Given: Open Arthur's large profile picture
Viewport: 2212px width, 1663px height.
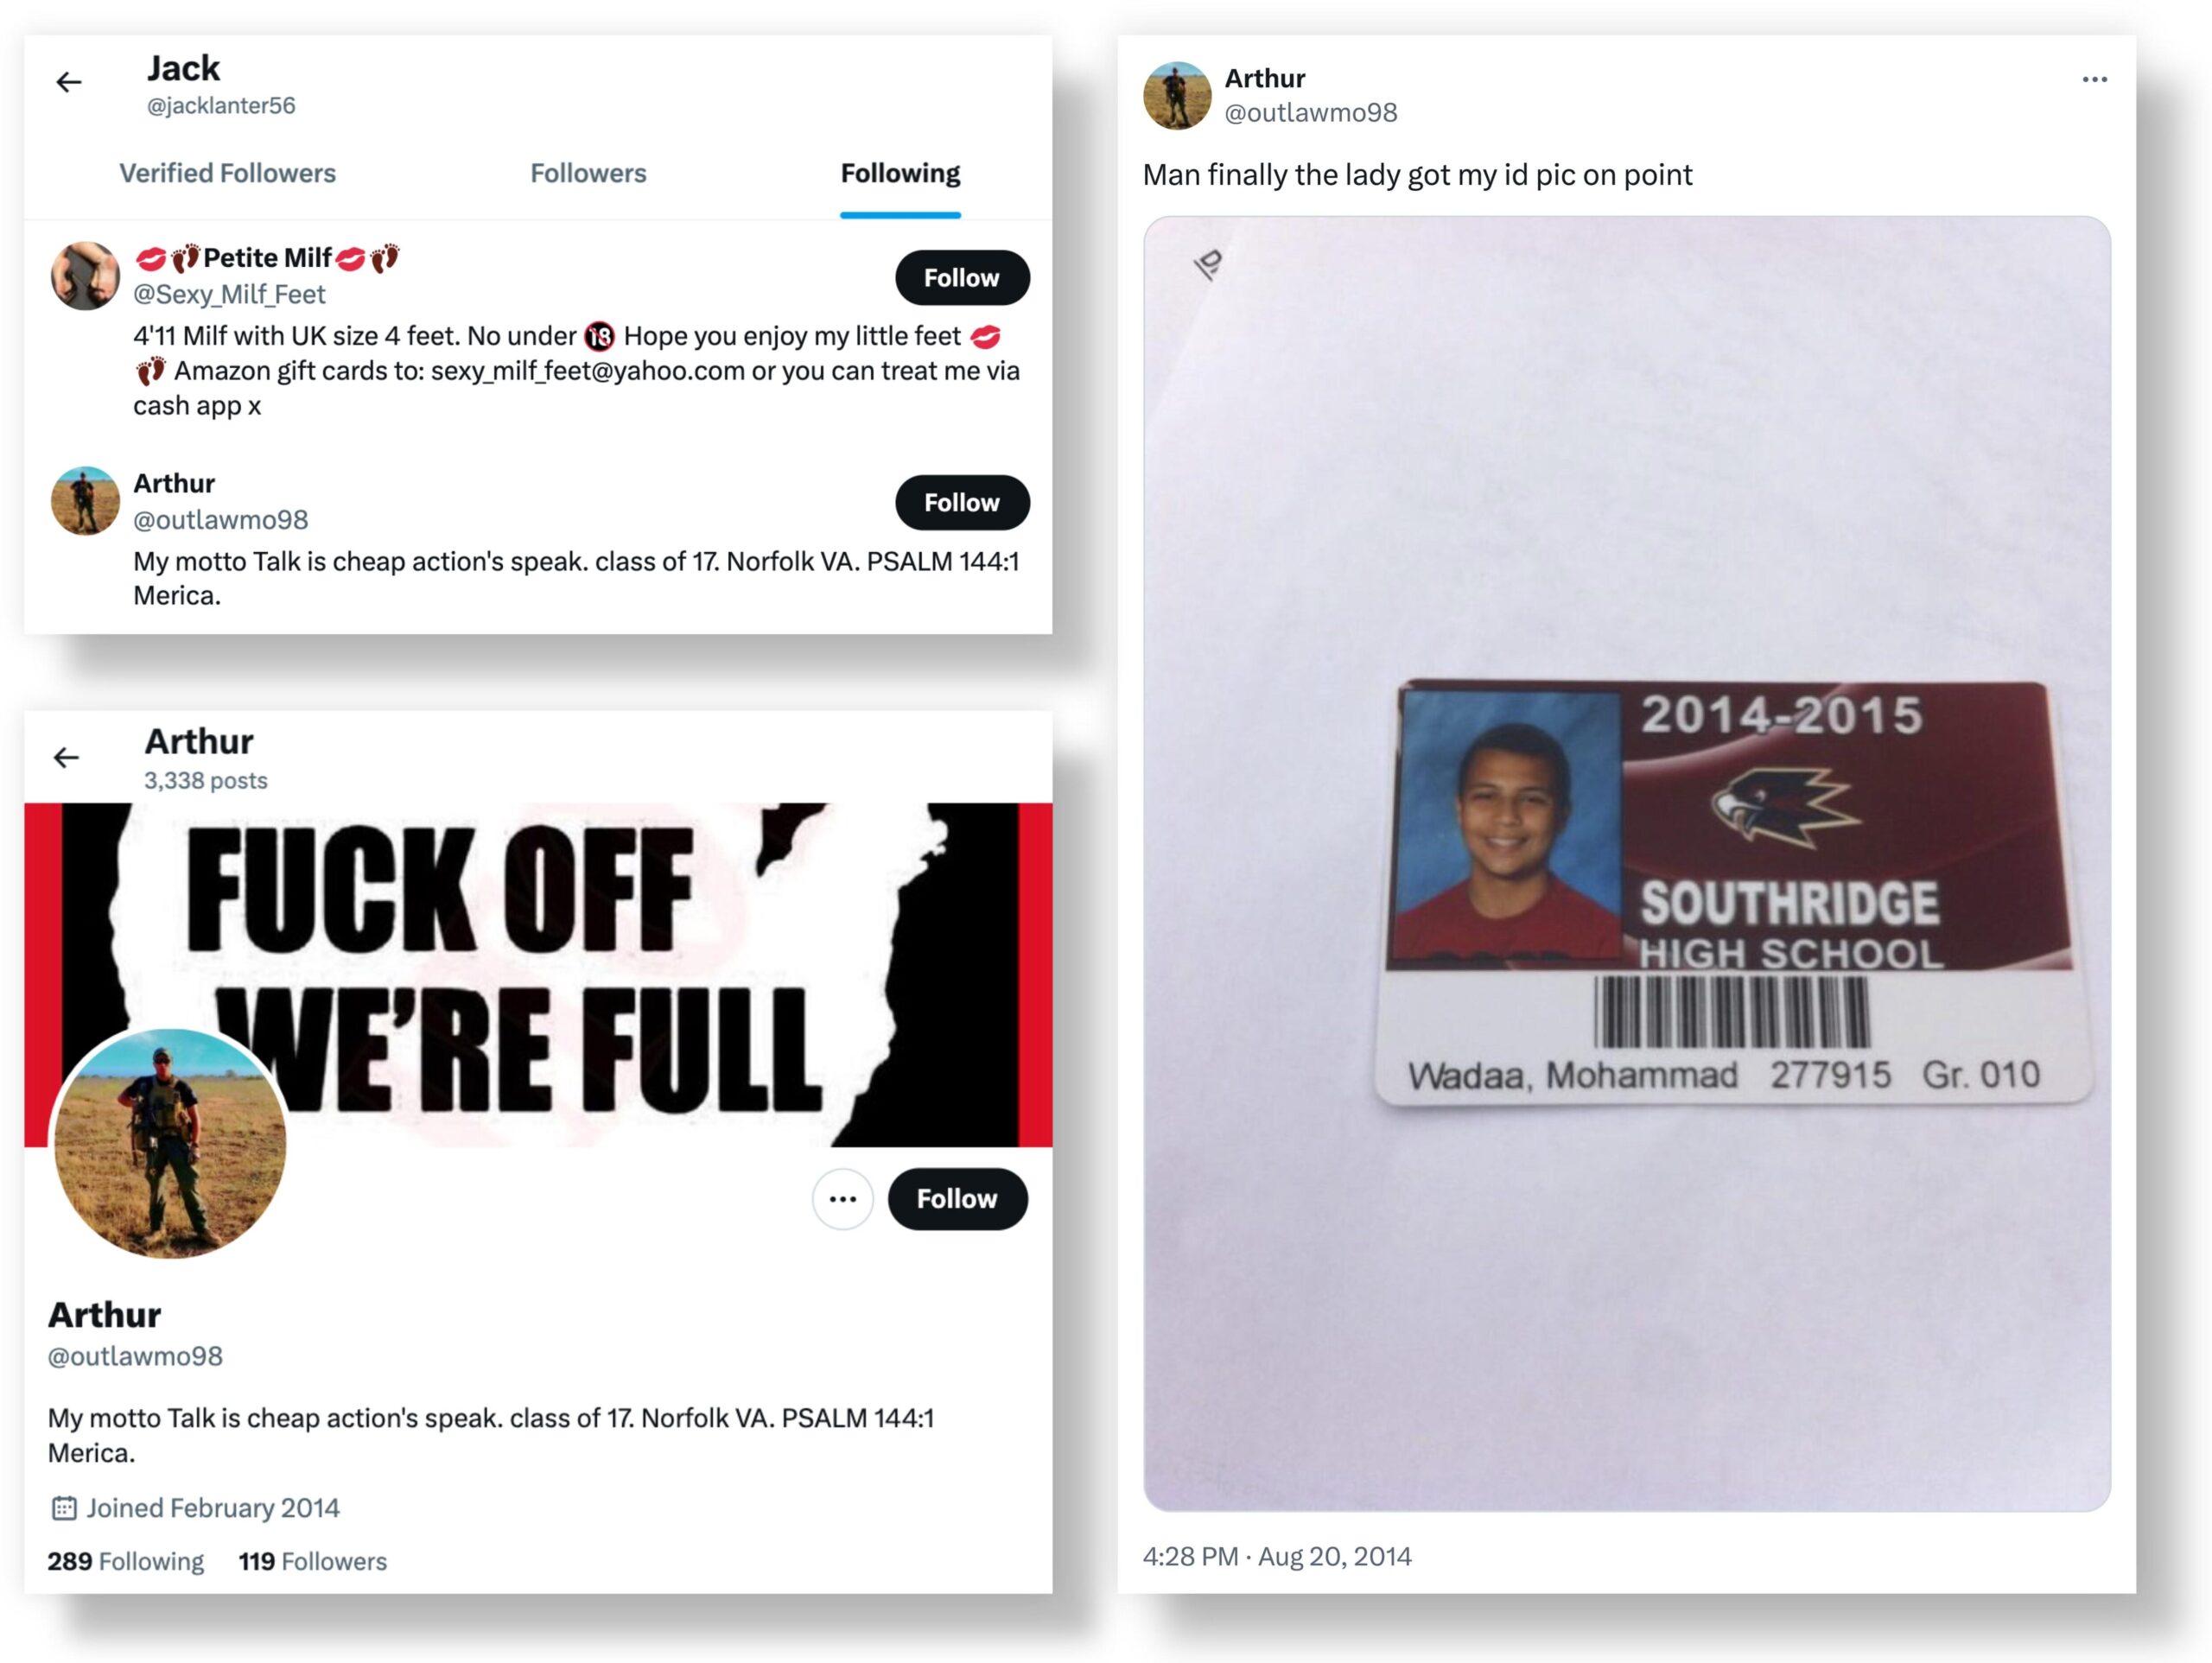Looking at the screenshot, I should coord(170,1143).
